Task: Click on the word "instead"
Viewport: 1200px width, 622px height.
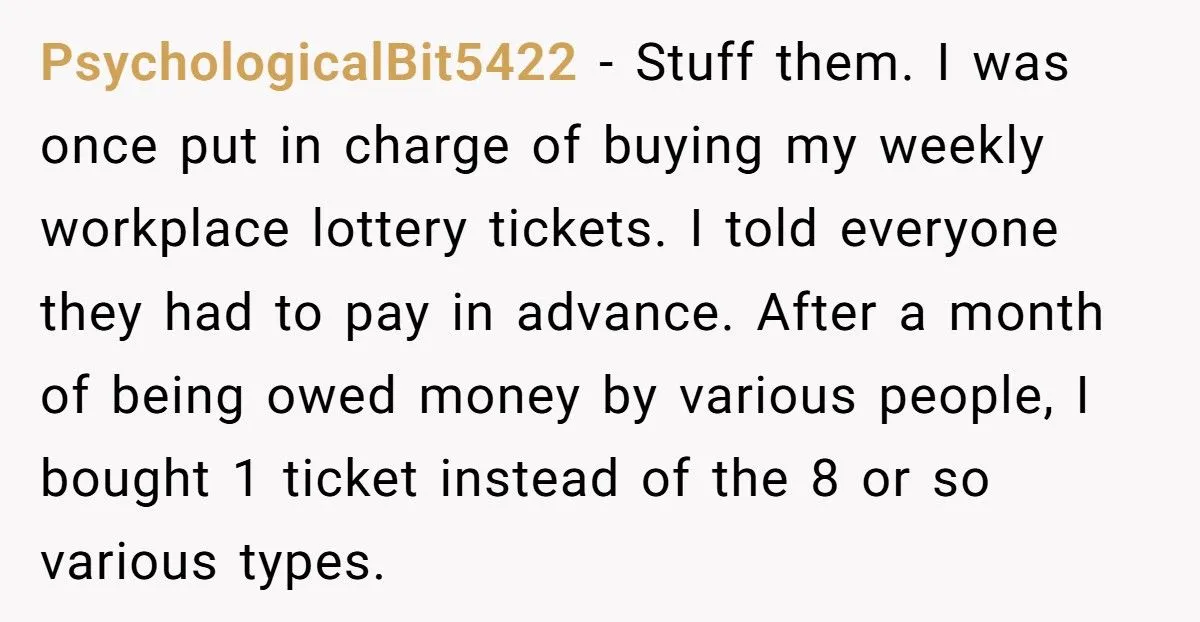Action: pos(528,480)
